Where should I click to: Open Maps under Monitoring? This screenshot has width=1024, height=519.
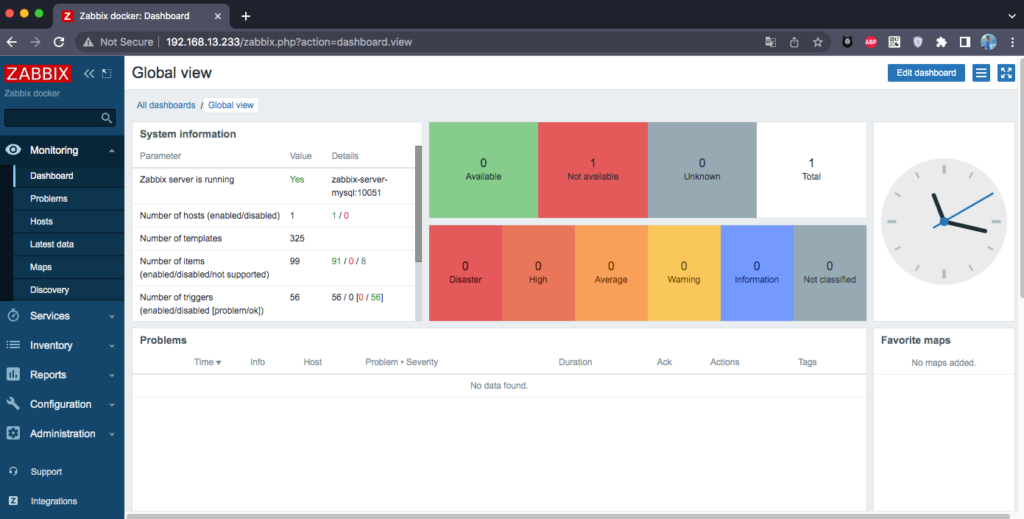pos(68,267)
